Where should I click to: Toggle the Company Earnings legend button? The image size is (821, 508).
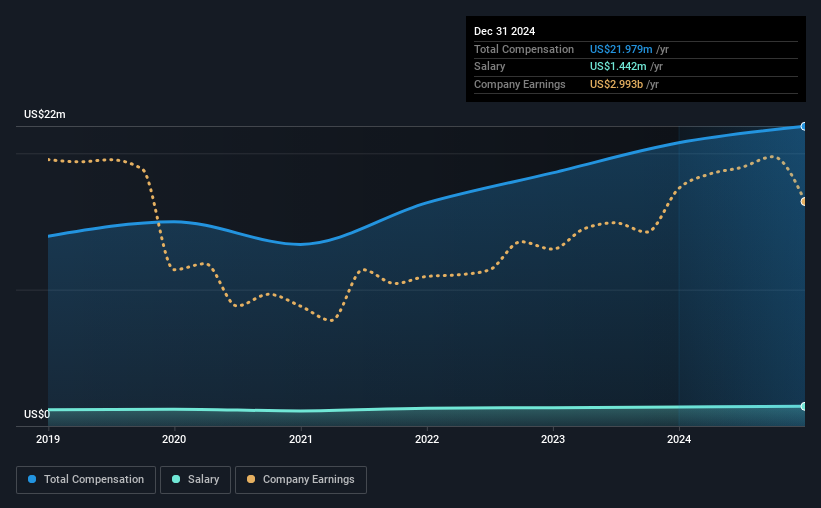pos(301,480)
